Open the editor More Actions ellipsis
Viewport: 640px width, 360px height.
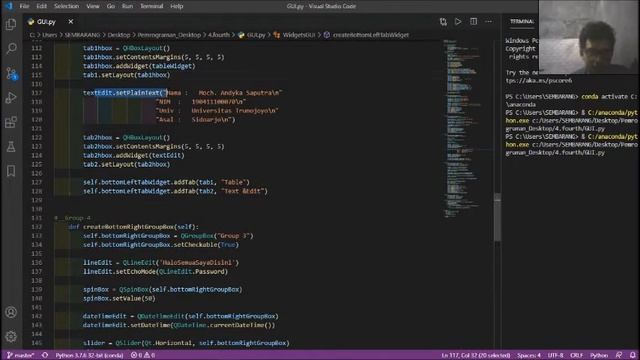[x=489, y=22]
